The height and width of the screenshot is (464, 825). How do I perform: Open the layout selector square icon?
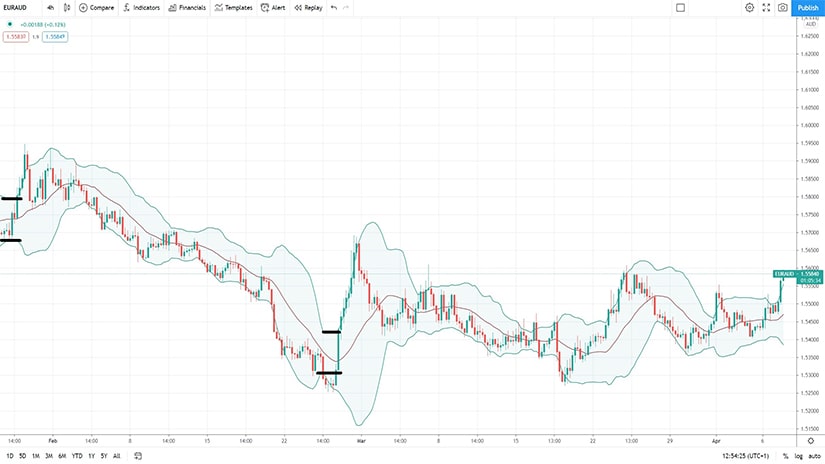[680, 8]
